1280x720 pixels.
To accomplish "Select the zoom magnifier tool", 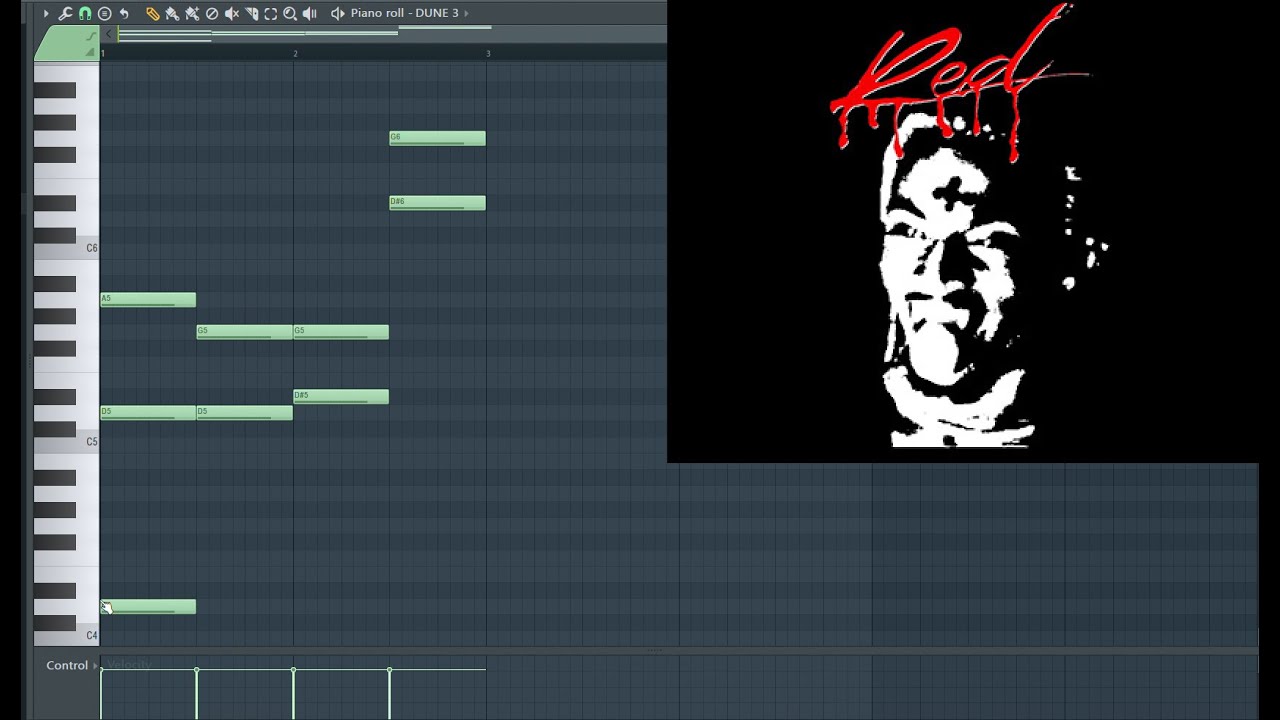I will click(x=290, y=13).
